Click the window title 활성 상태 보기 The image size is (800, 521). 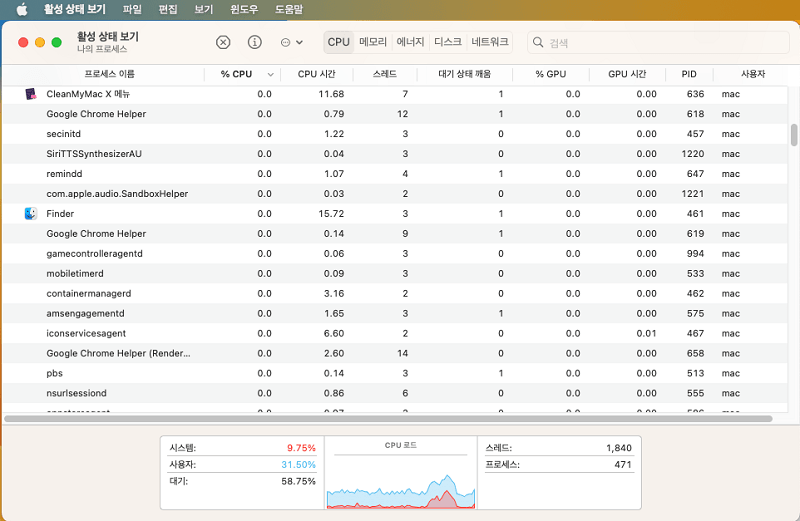click(108, 37)
